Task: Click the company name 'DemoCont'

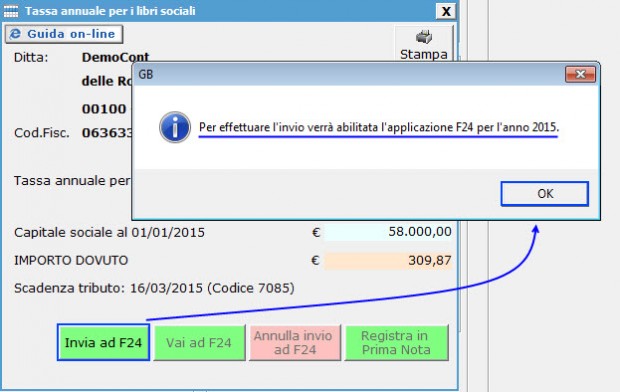Action: 115,58
